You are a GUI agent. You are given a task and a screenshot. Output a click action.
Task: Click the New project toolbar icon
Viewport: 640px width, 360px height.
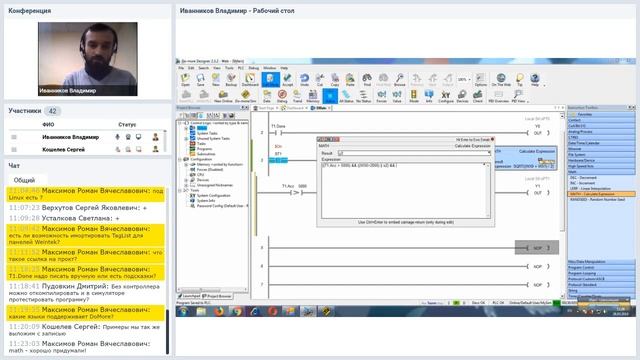point(216,79)
